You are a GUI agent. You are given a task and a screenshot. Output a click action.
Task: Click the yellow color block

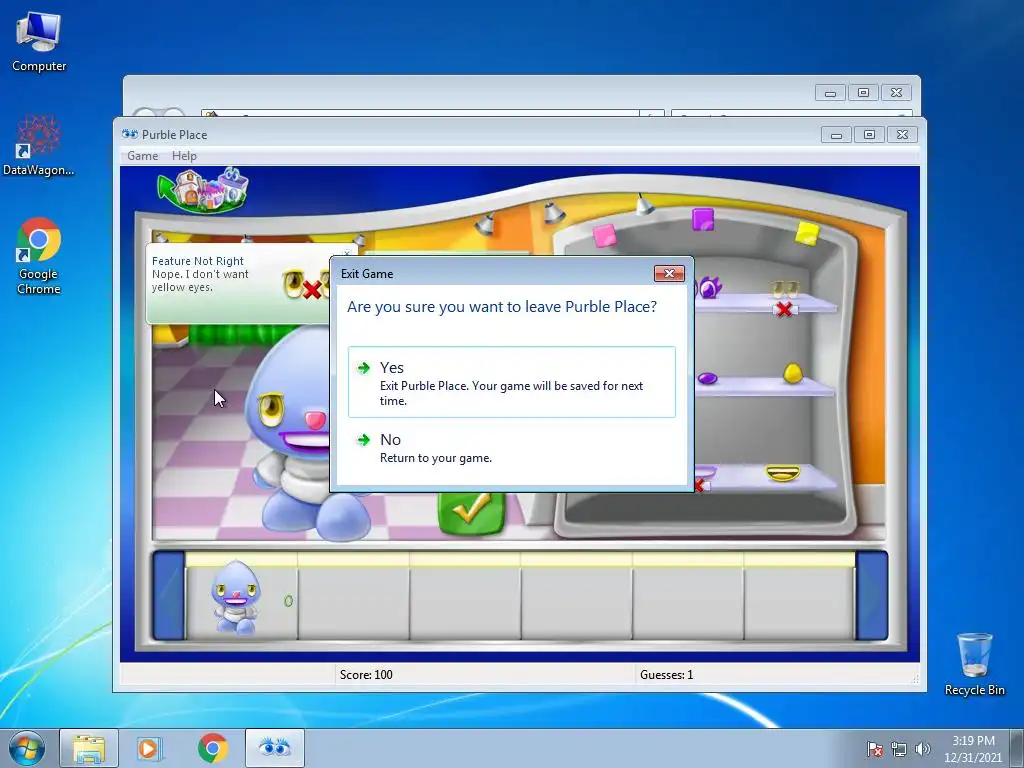(807, 233)
